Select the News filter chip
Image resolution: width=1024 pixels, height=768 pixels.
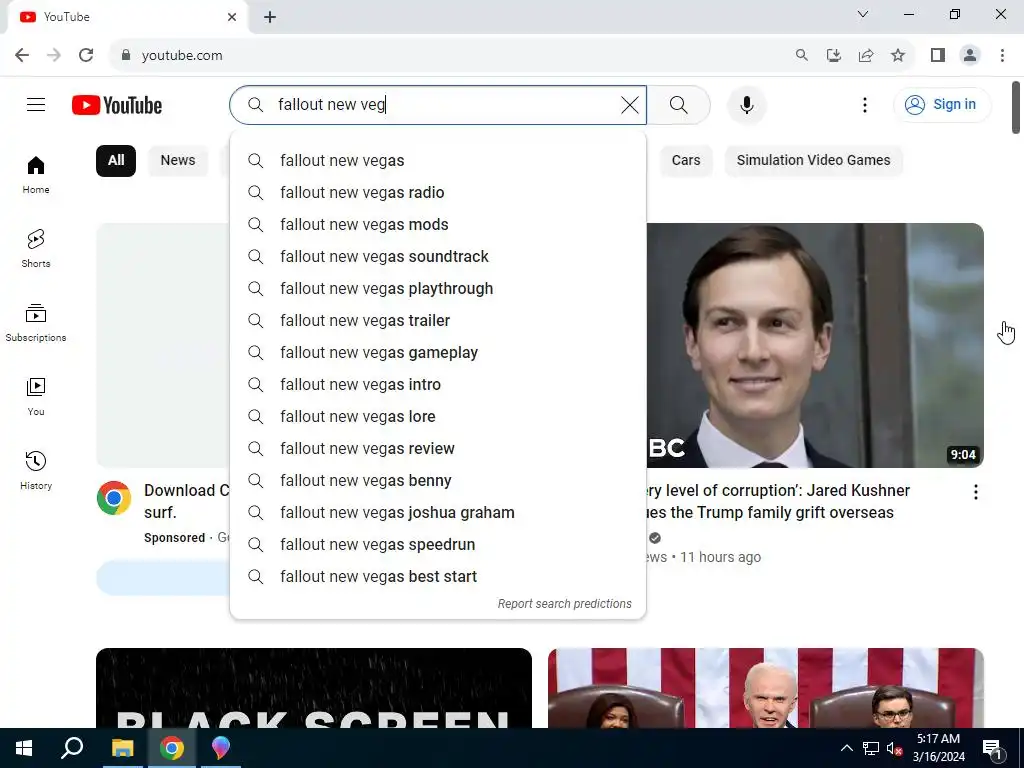(x=178, y=161)
